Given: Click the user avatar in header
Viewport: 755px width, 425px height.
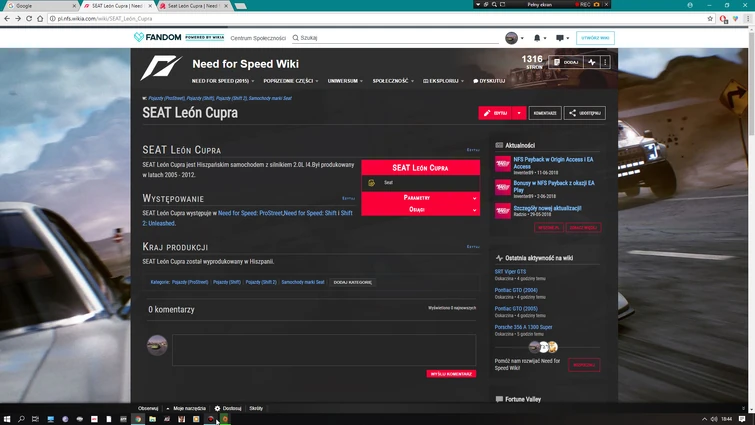Looking at the screenshot, I should 511,38.
